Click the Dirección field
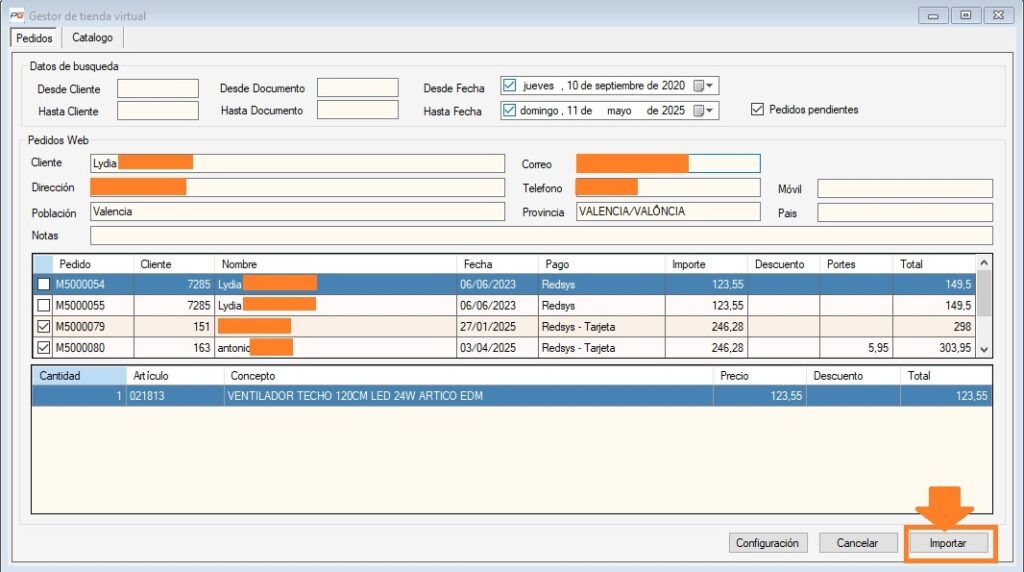 pos(297,187)
